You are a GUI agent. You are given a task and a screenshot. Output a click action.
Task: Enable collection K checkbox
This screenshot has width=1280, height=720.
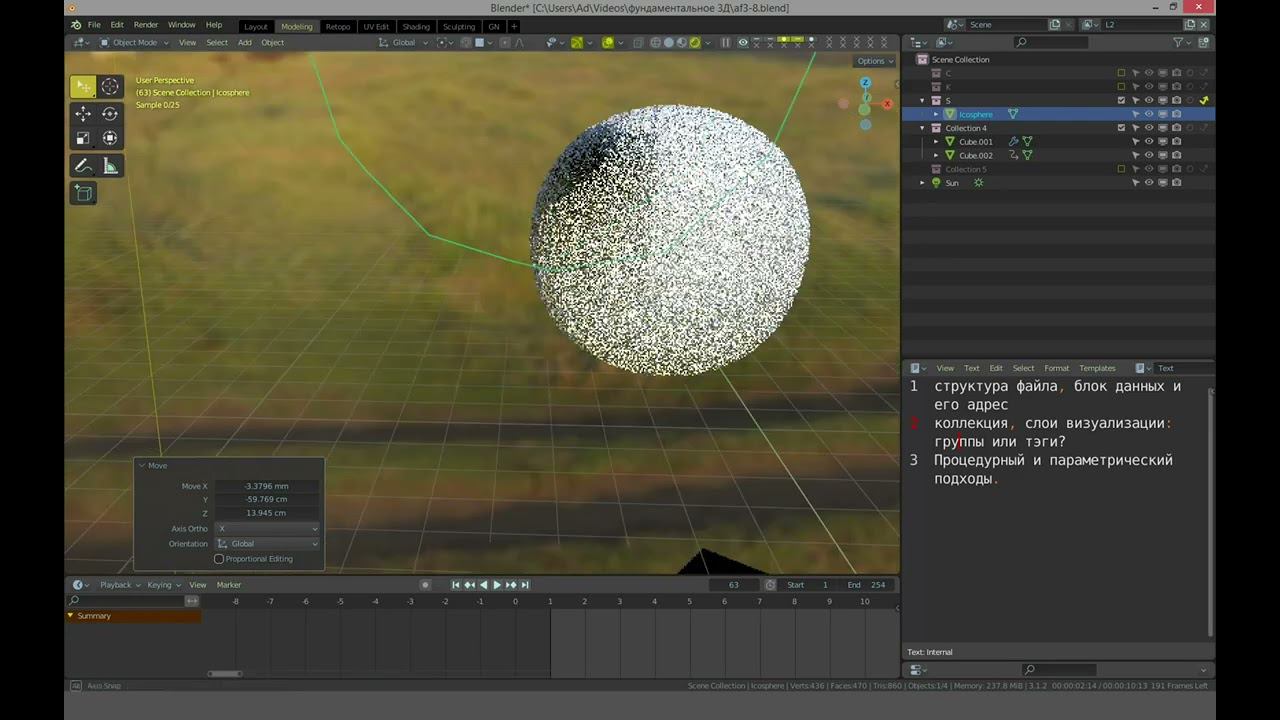(x=1121, y=86)
